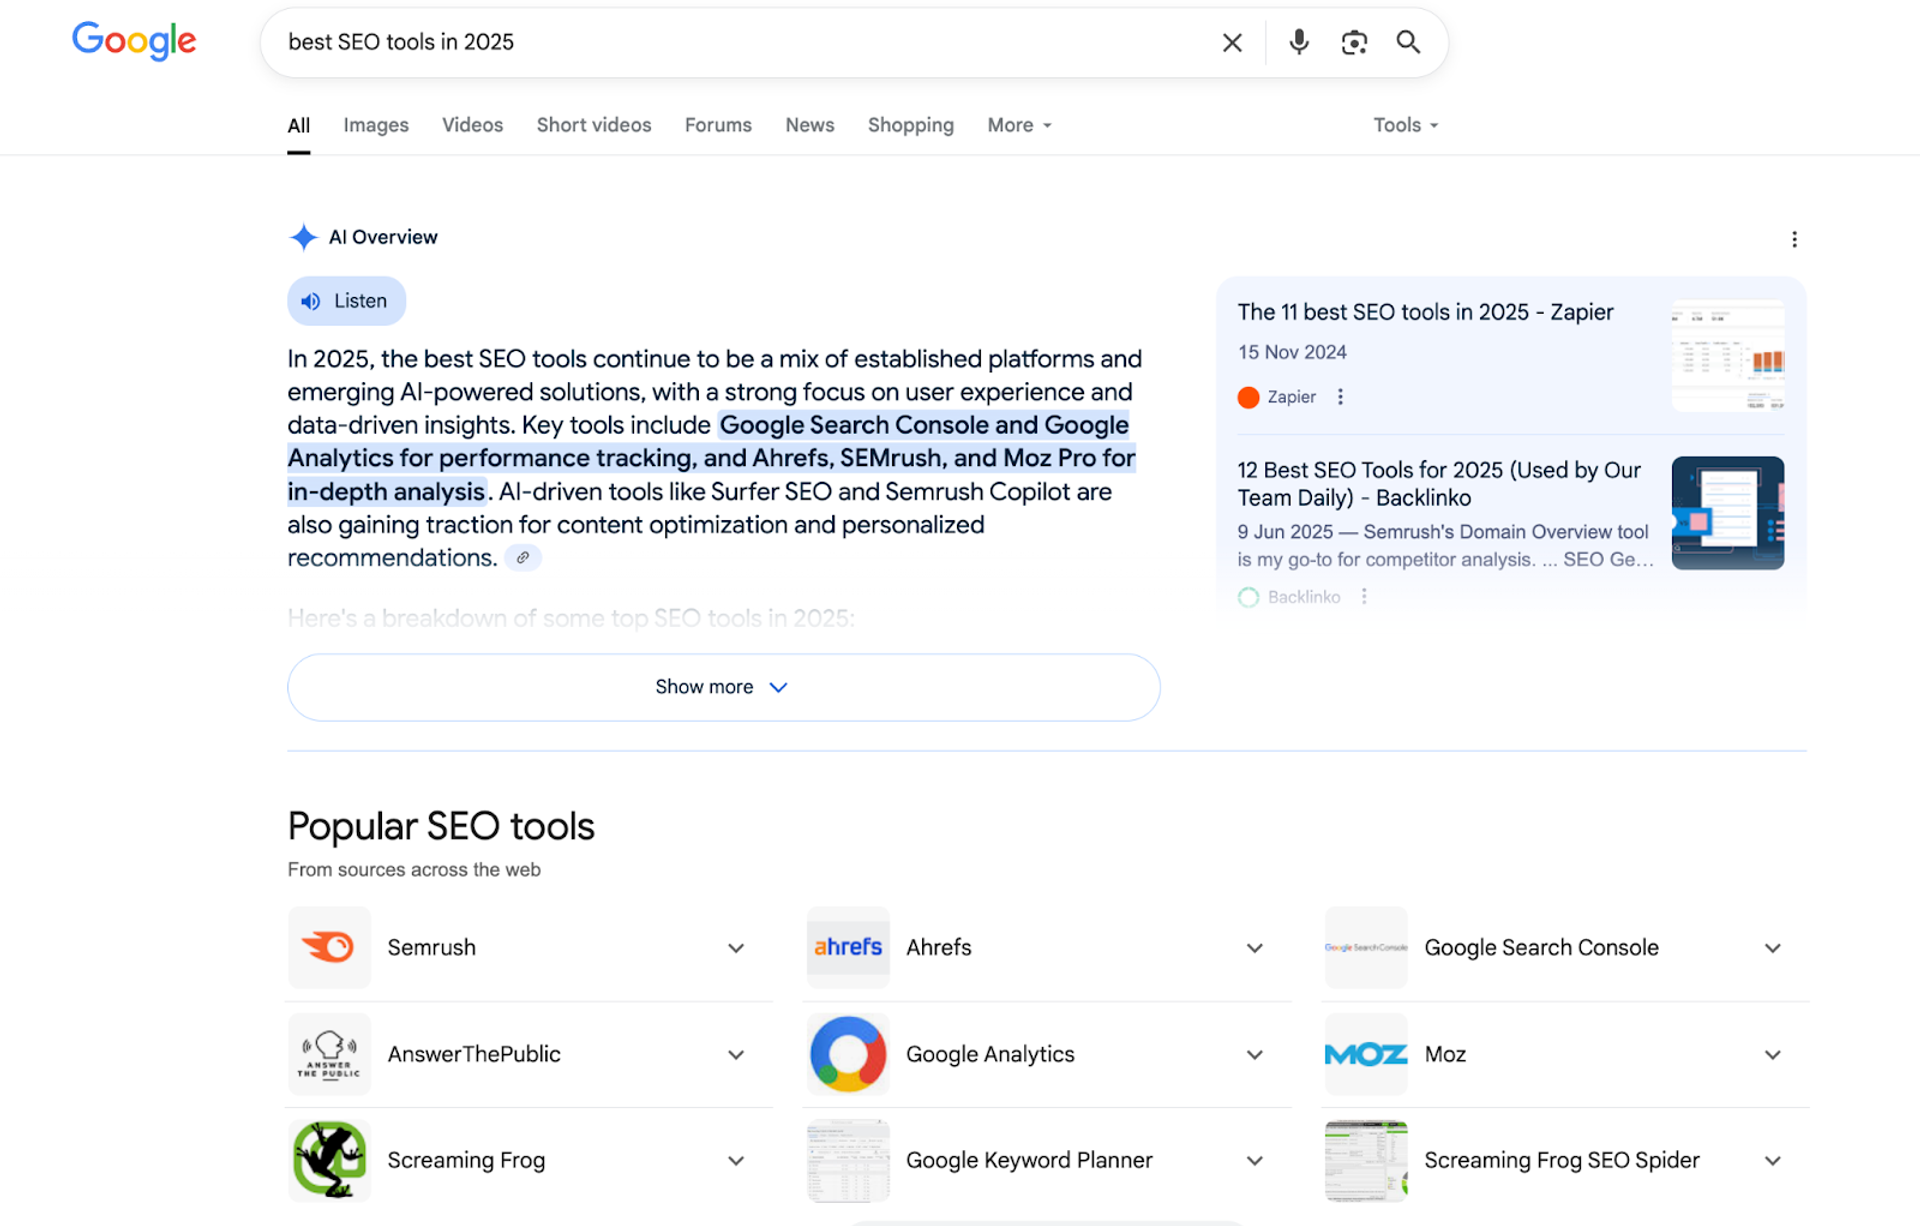Click the Google Analytics logo icon
This screenshot has width=1920, height=1226.
click(848, 1054)
